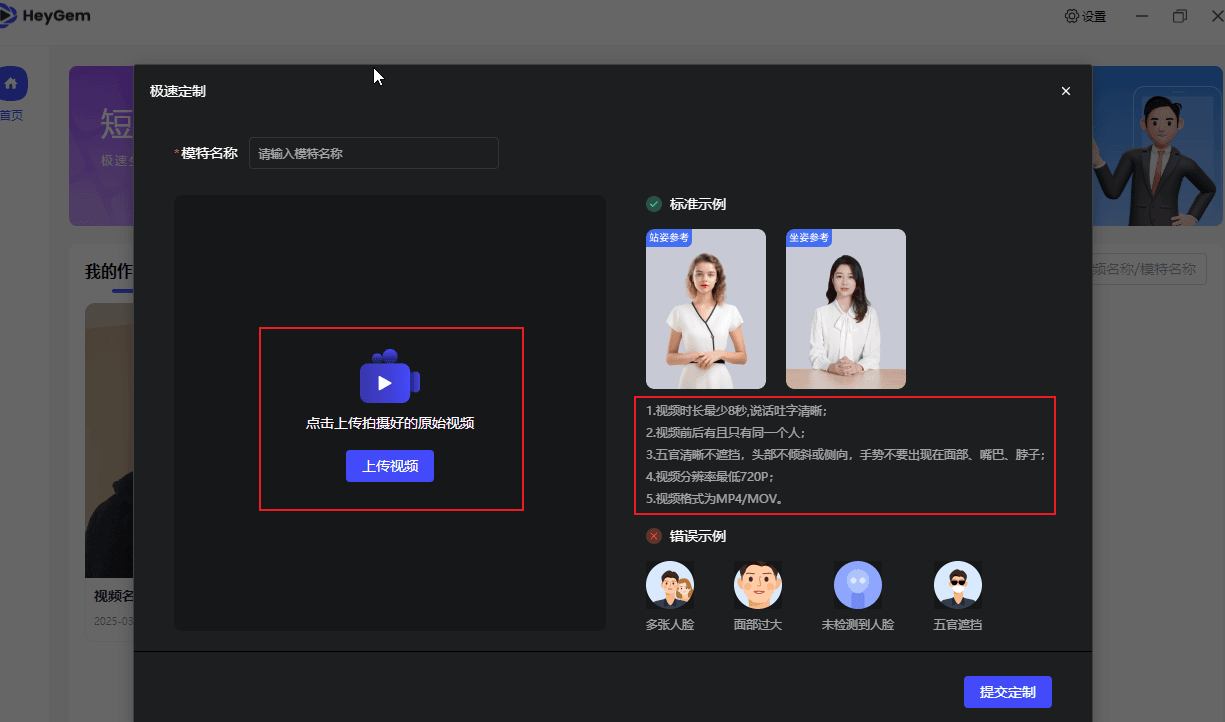Image resolution: width=1225 pixels, height=722 pixels.
Task: Click the HeyGem logo icon
Action: tap(8, 16)
